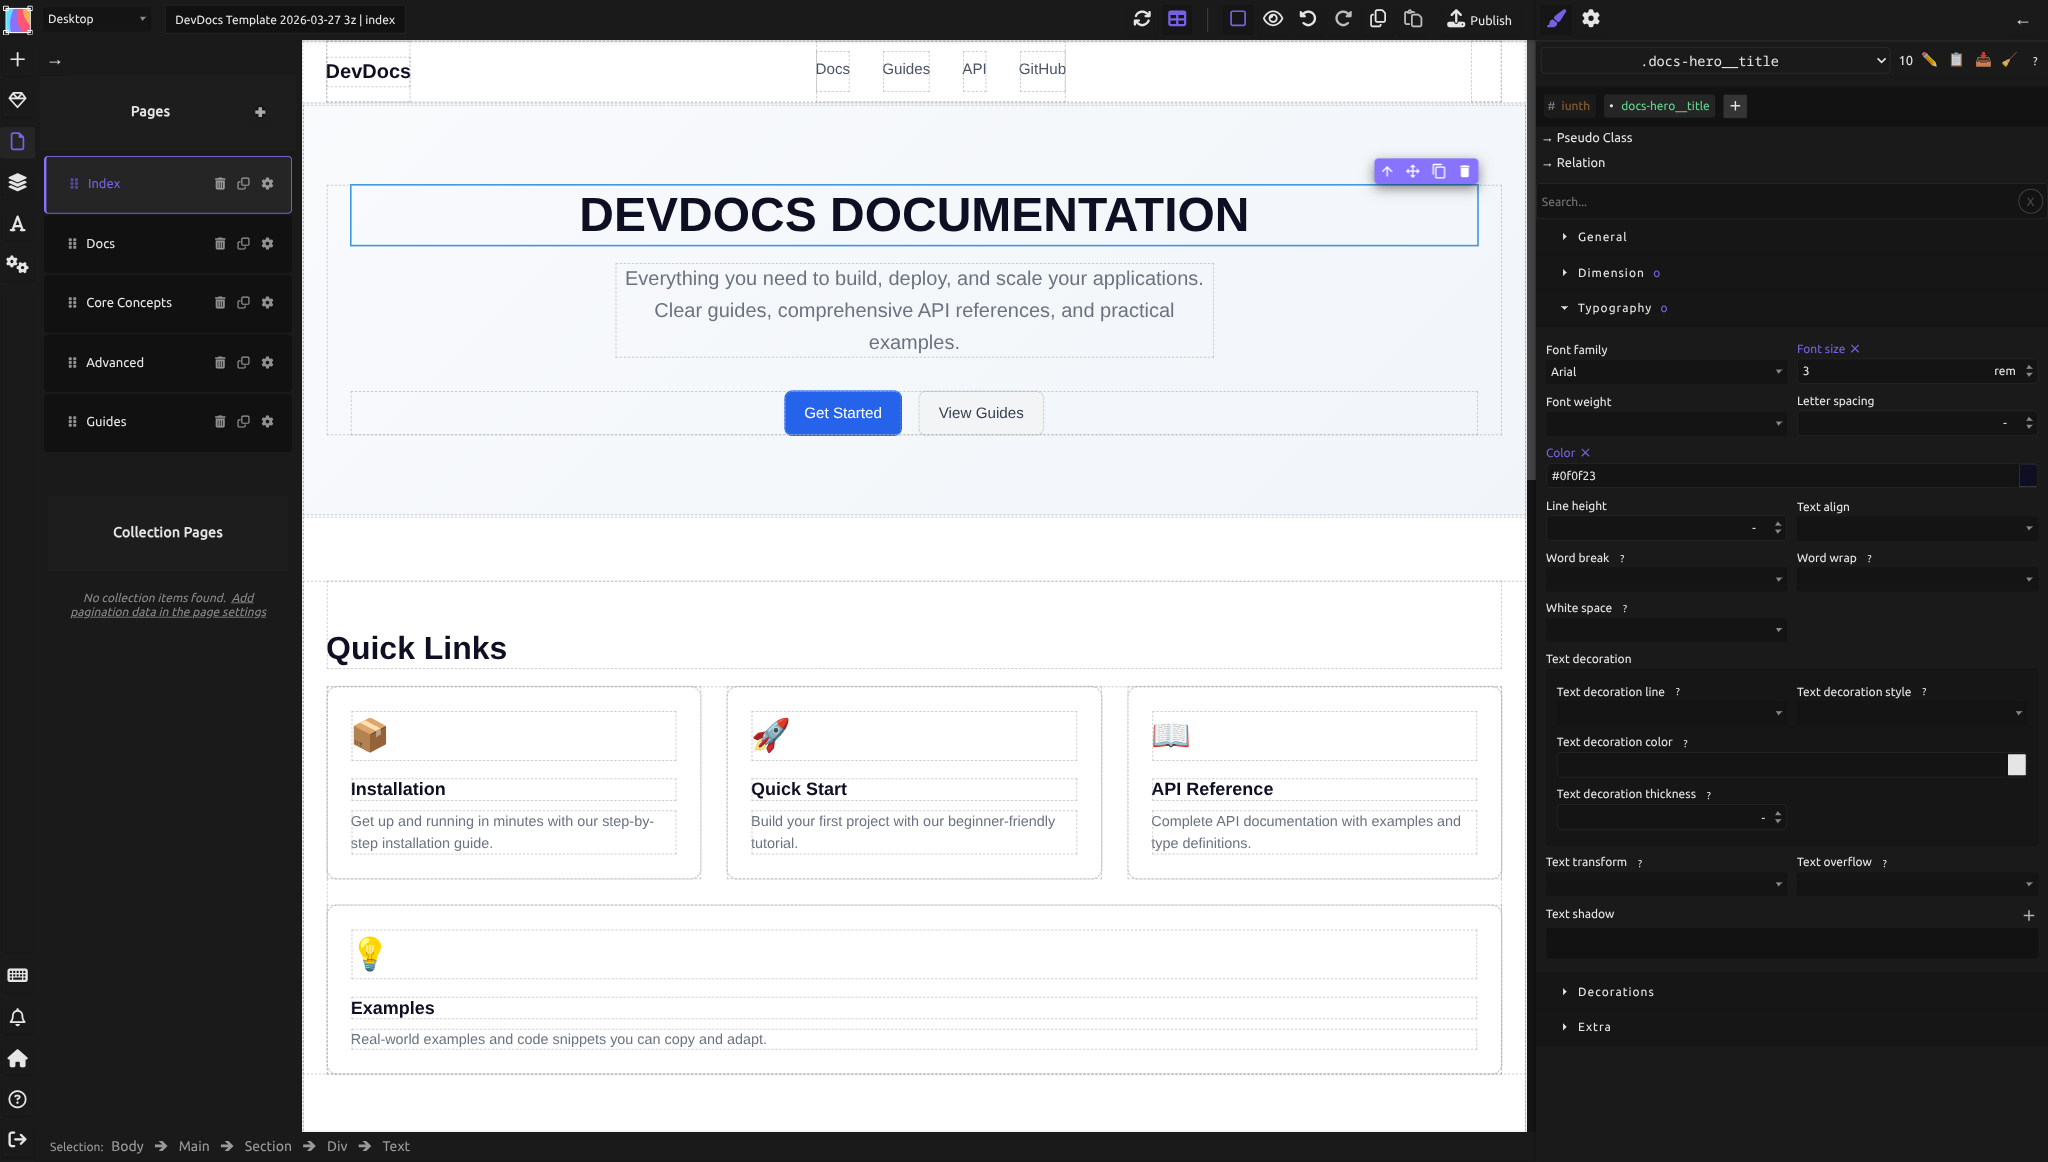Click the undo arrow in the top toolbar
2048x1162 pixels.
pos(1309,18)
